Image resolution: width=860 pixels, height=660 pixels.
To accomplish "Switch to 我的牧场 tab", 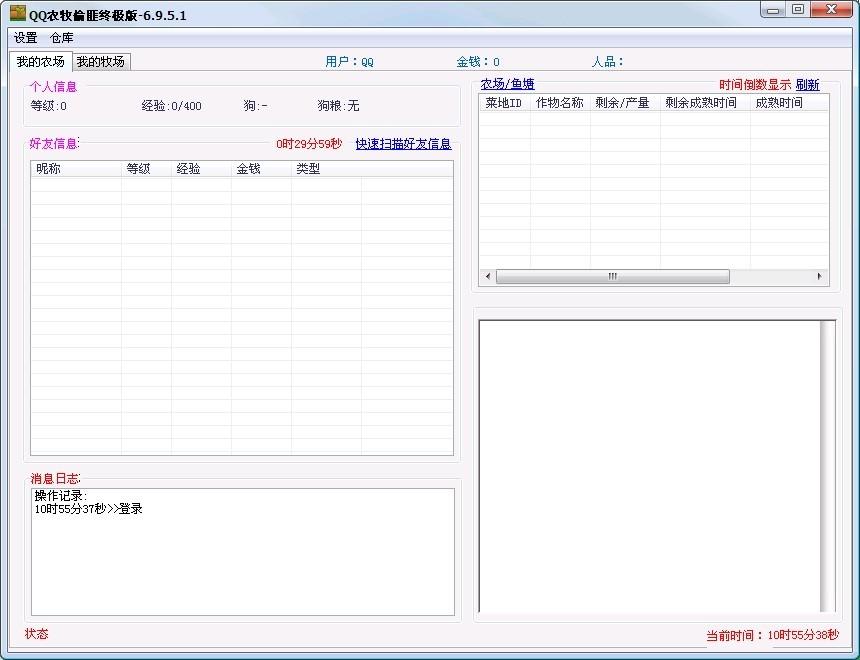I will tap(101, 61).
